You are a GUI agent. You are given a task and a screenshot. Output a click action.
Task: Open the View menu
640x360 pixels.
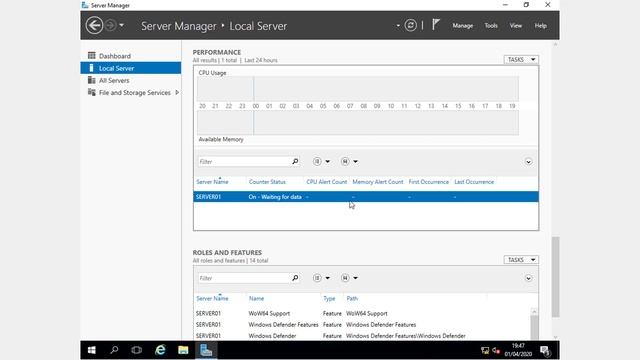(516, 25)
